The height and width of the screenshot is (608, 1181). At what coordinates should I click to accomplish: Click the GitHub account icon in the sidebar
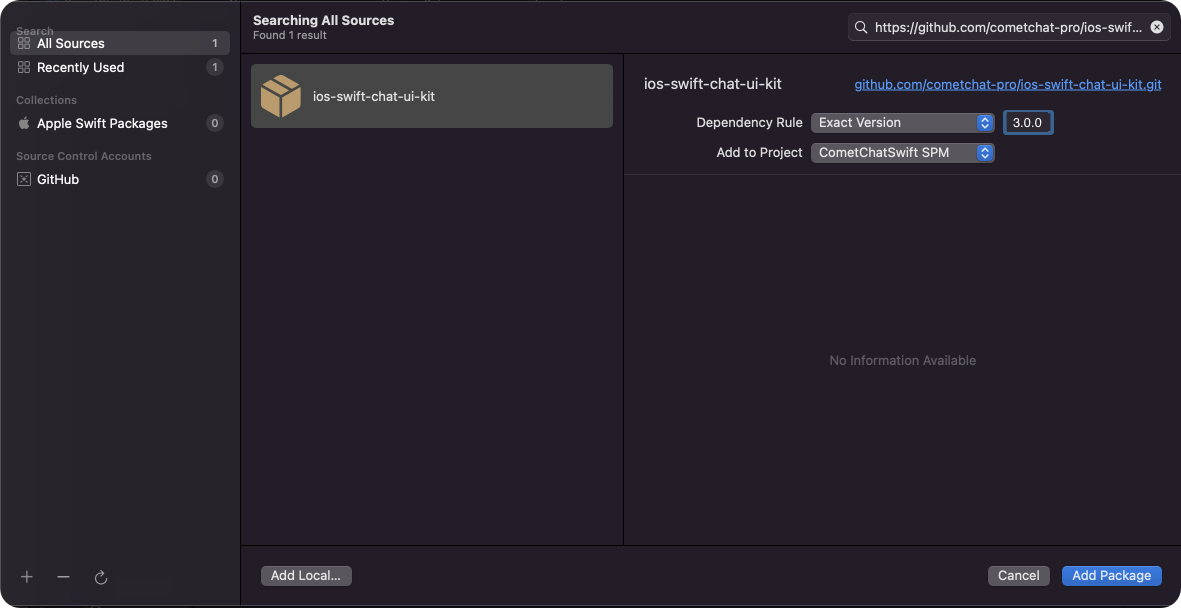24,179
